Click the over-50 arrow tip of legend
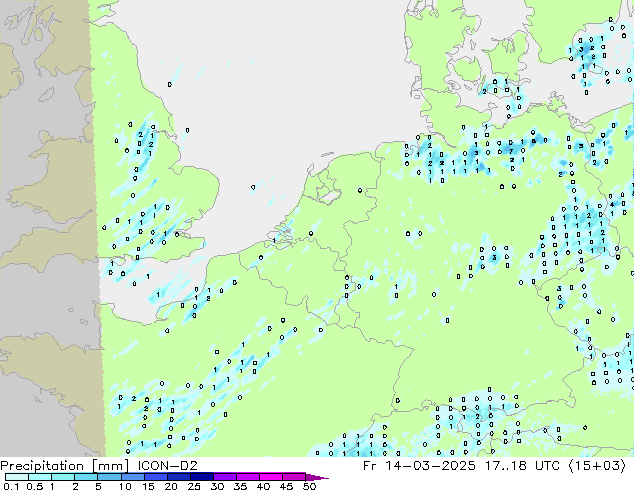The width and height of the screenshot is (634, 490). pyautogui.click(x=317, y=477)
